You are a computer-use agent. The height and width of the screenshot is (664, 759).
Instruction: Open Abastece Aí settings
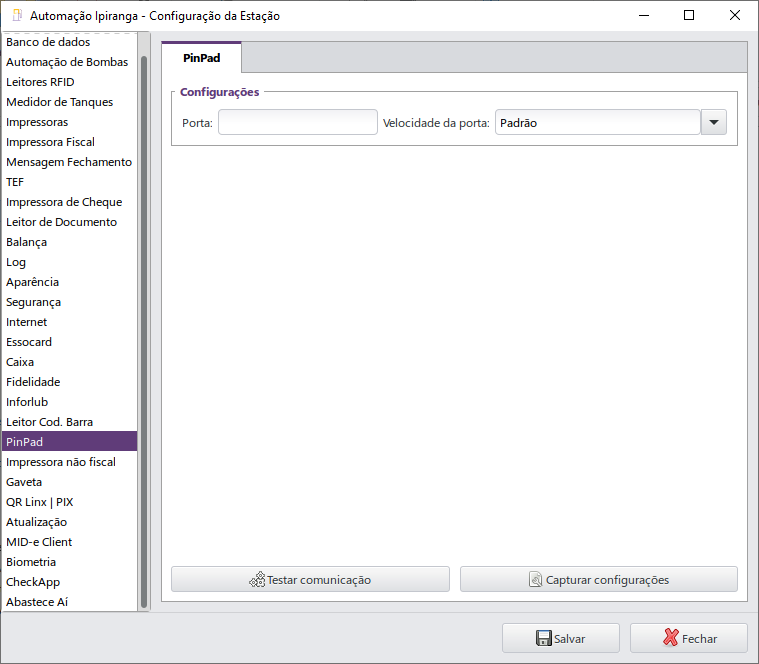(x=70, y=602)
